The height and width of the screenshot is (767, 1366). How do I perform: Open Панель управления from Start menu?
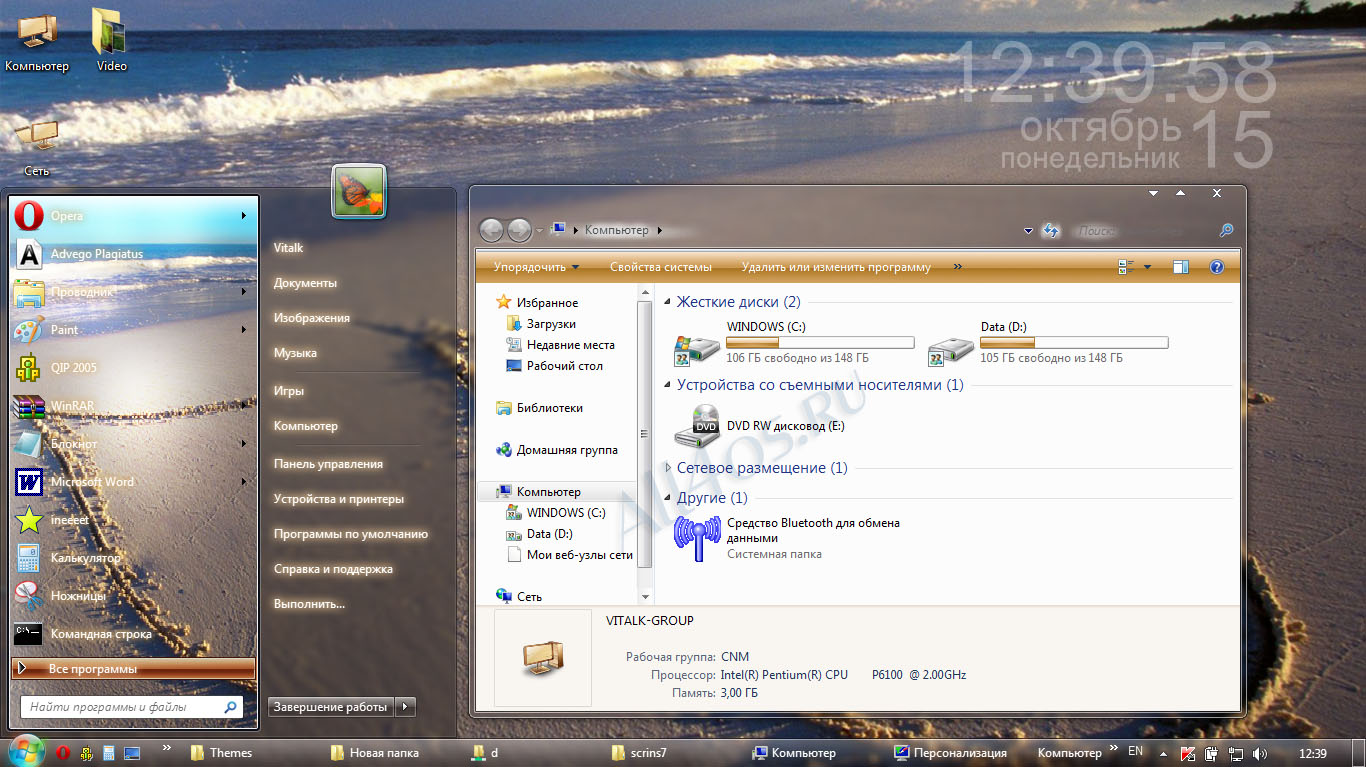[328, 464]
